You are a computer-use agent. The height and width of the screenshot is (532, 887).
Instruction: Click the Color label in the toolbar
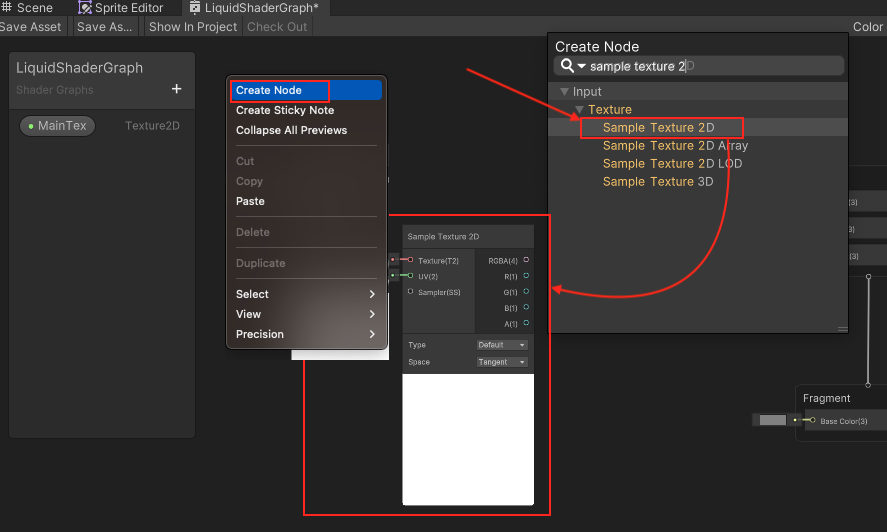click(x=868, y=27)
